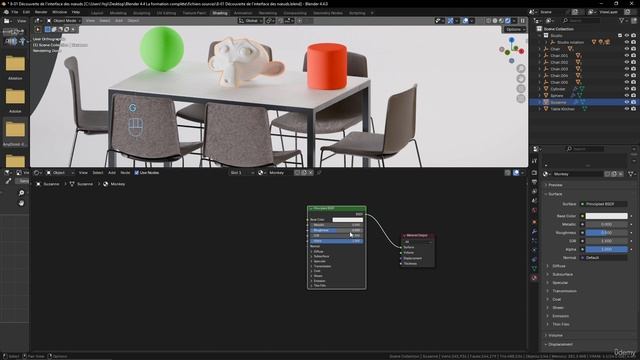Open the Object Data (green triangle) properties tab

click(x=534, y=268)
